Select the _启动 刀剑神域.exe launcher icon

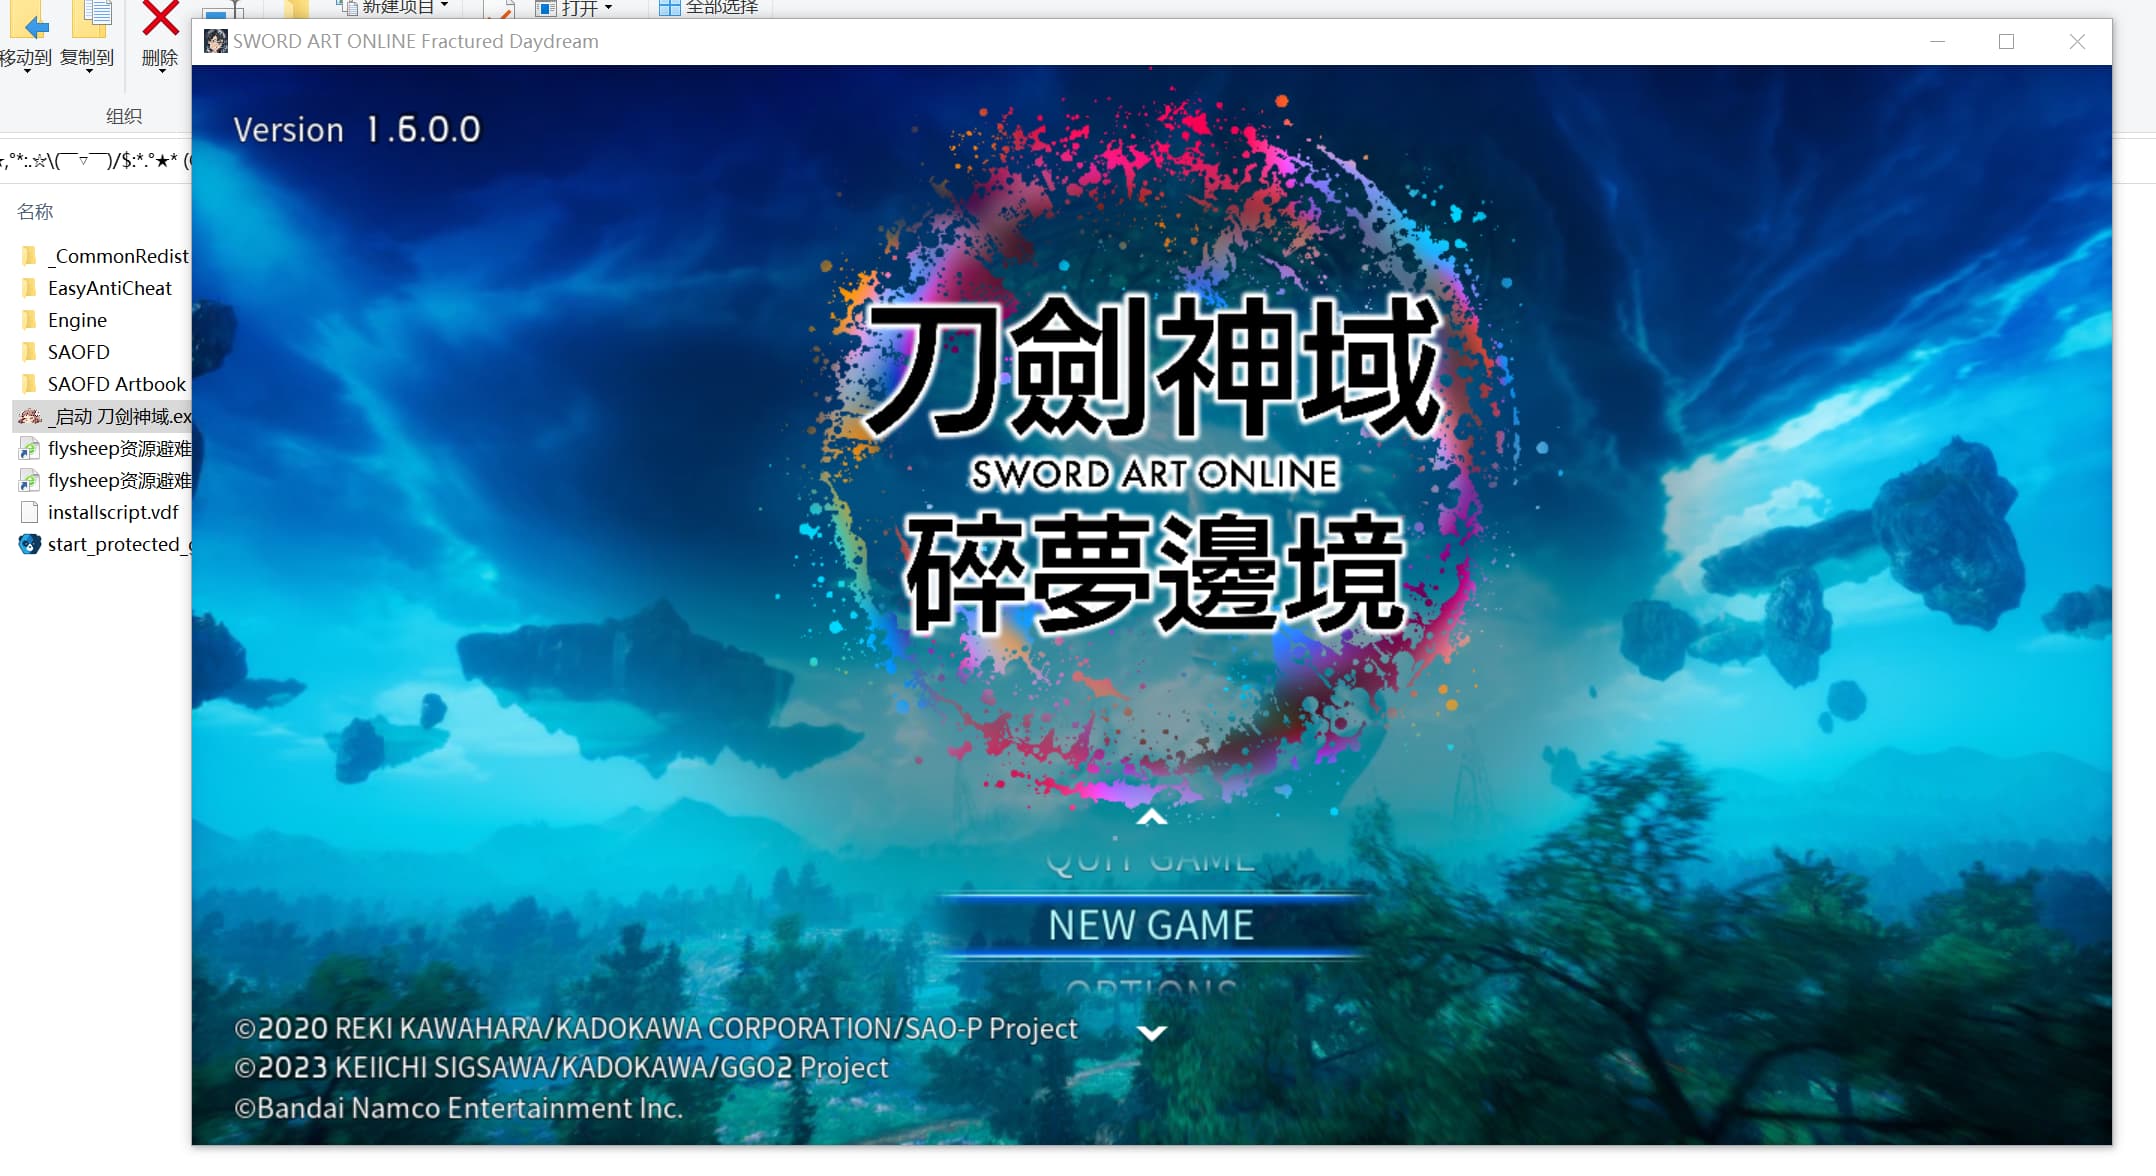29,416
